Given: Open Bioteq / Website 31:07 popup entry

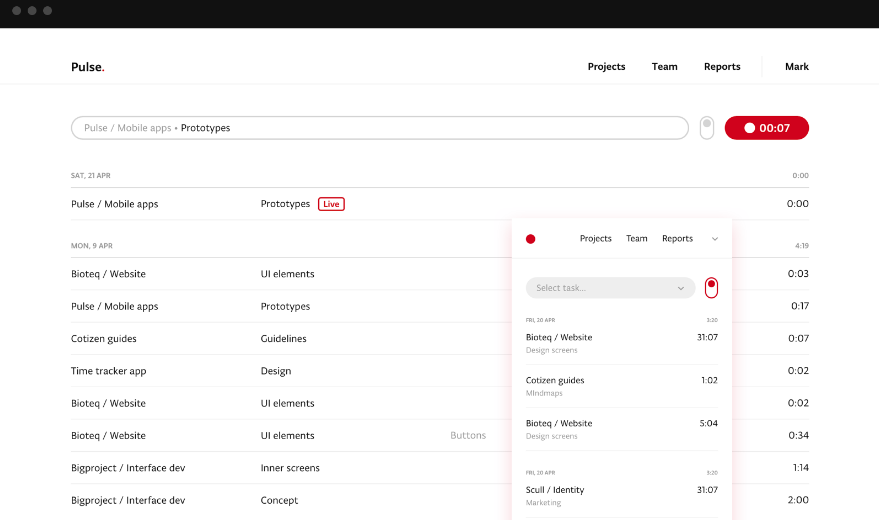Looking at the screenshot, I should [620, 343].
